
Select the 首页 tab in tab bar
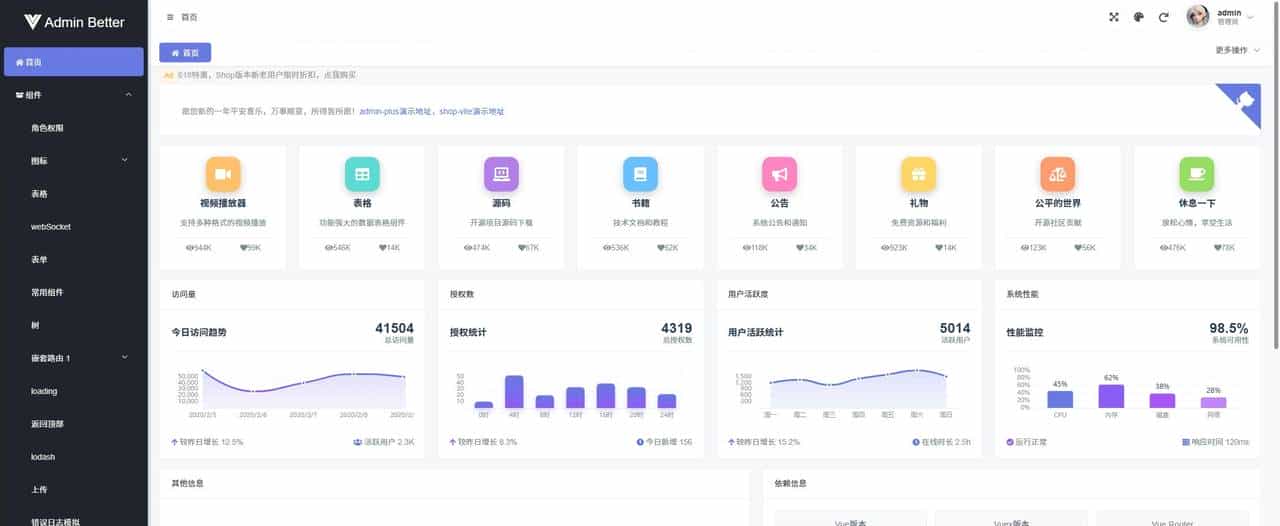(x=185, y=53)
